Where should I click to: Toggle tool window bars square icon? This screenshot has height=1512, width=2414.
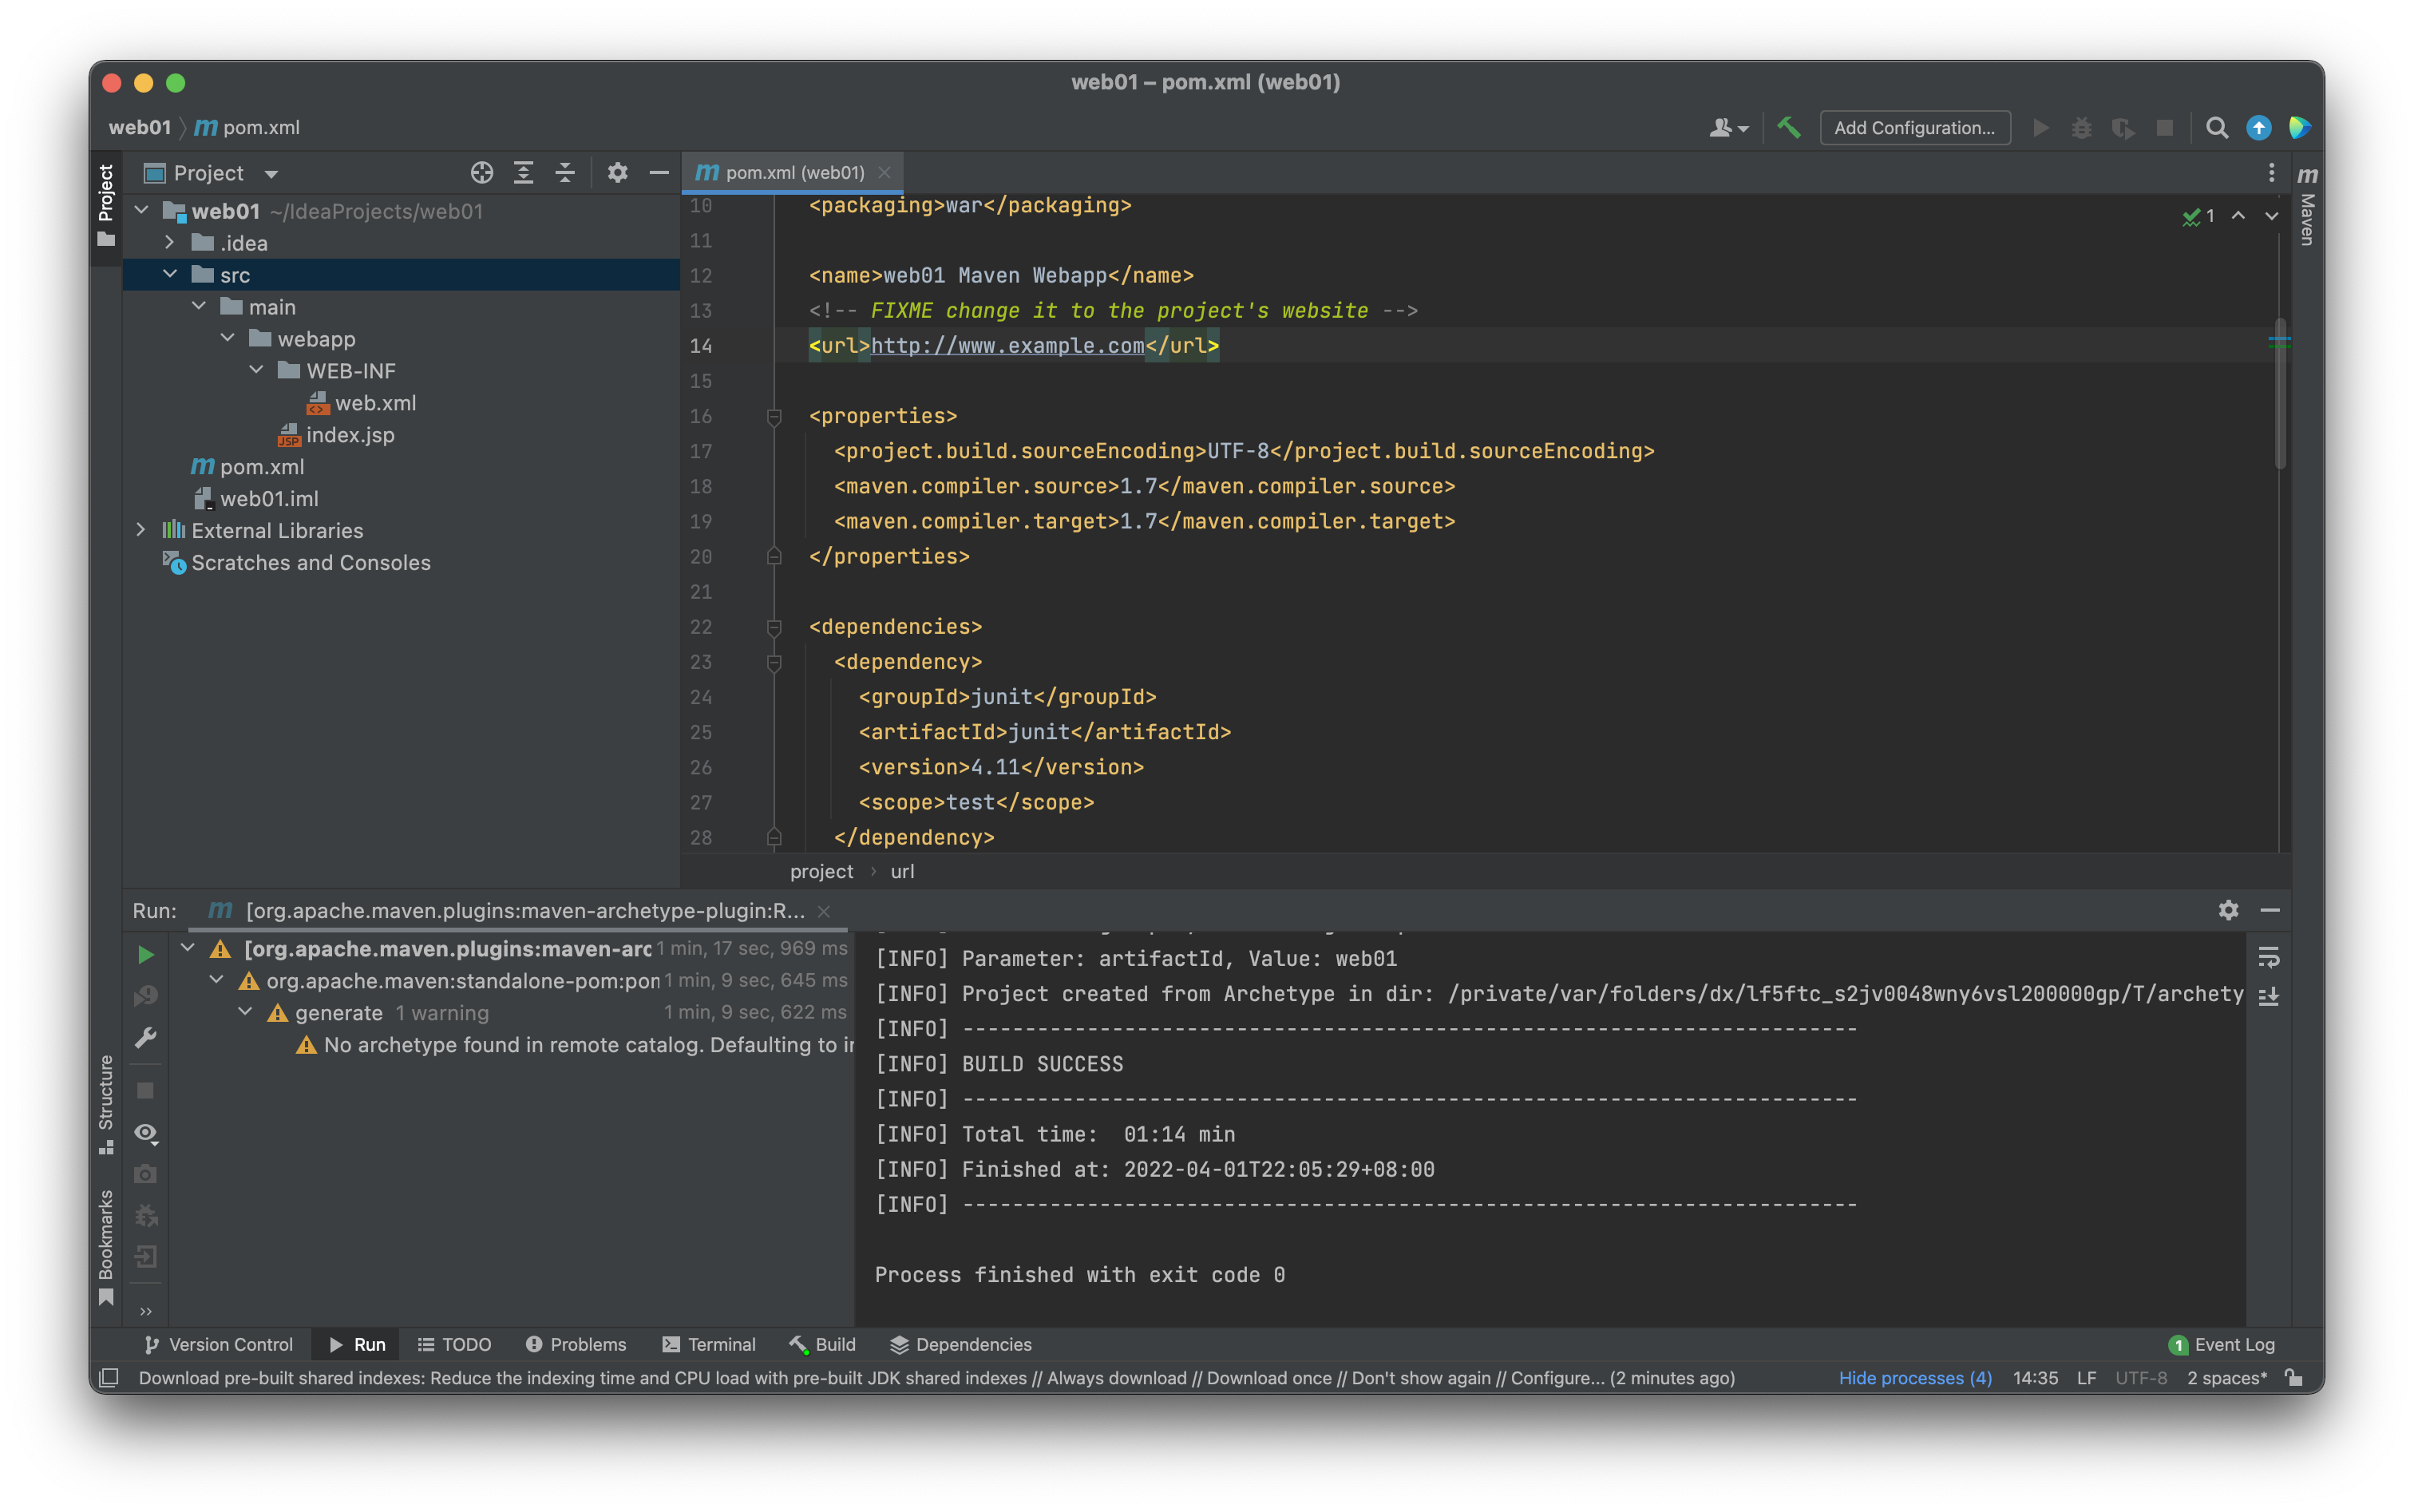click(x=110, y=1377)
